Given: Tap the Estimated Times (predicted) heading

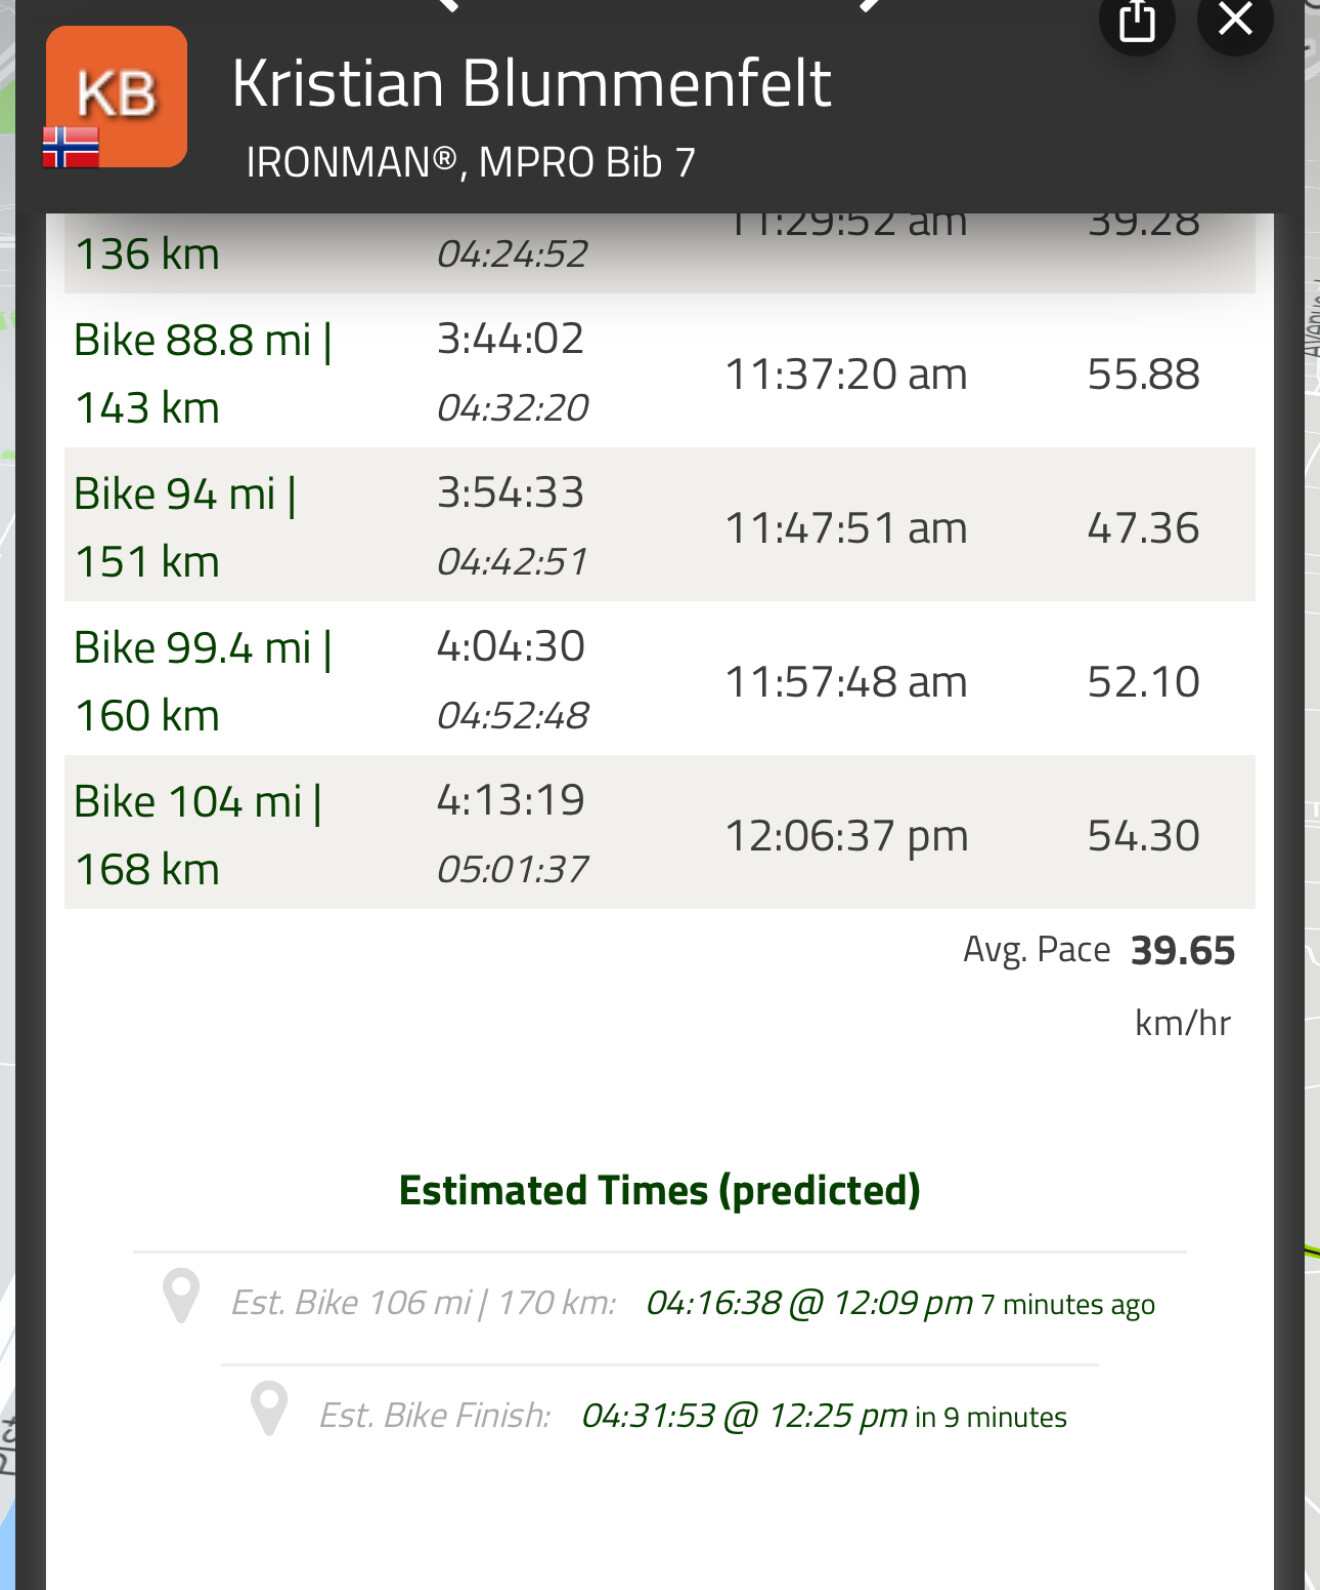Looking at the screenshot, I should click(x=659, y=1190).
